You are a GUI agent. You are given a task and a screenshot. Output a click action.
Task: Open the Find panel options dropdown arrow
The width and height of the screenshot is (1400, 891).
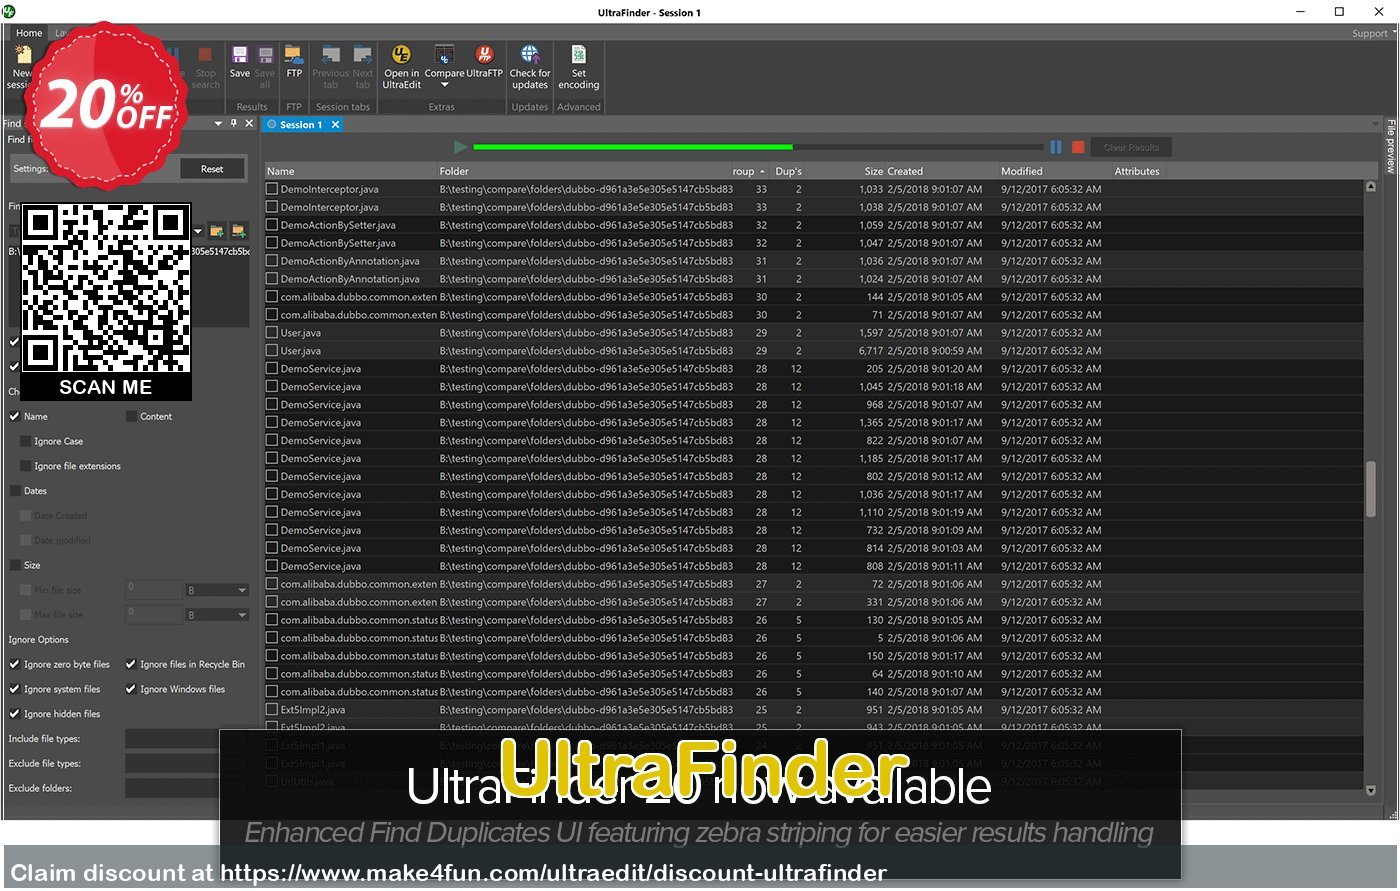[x=219, y=123]
